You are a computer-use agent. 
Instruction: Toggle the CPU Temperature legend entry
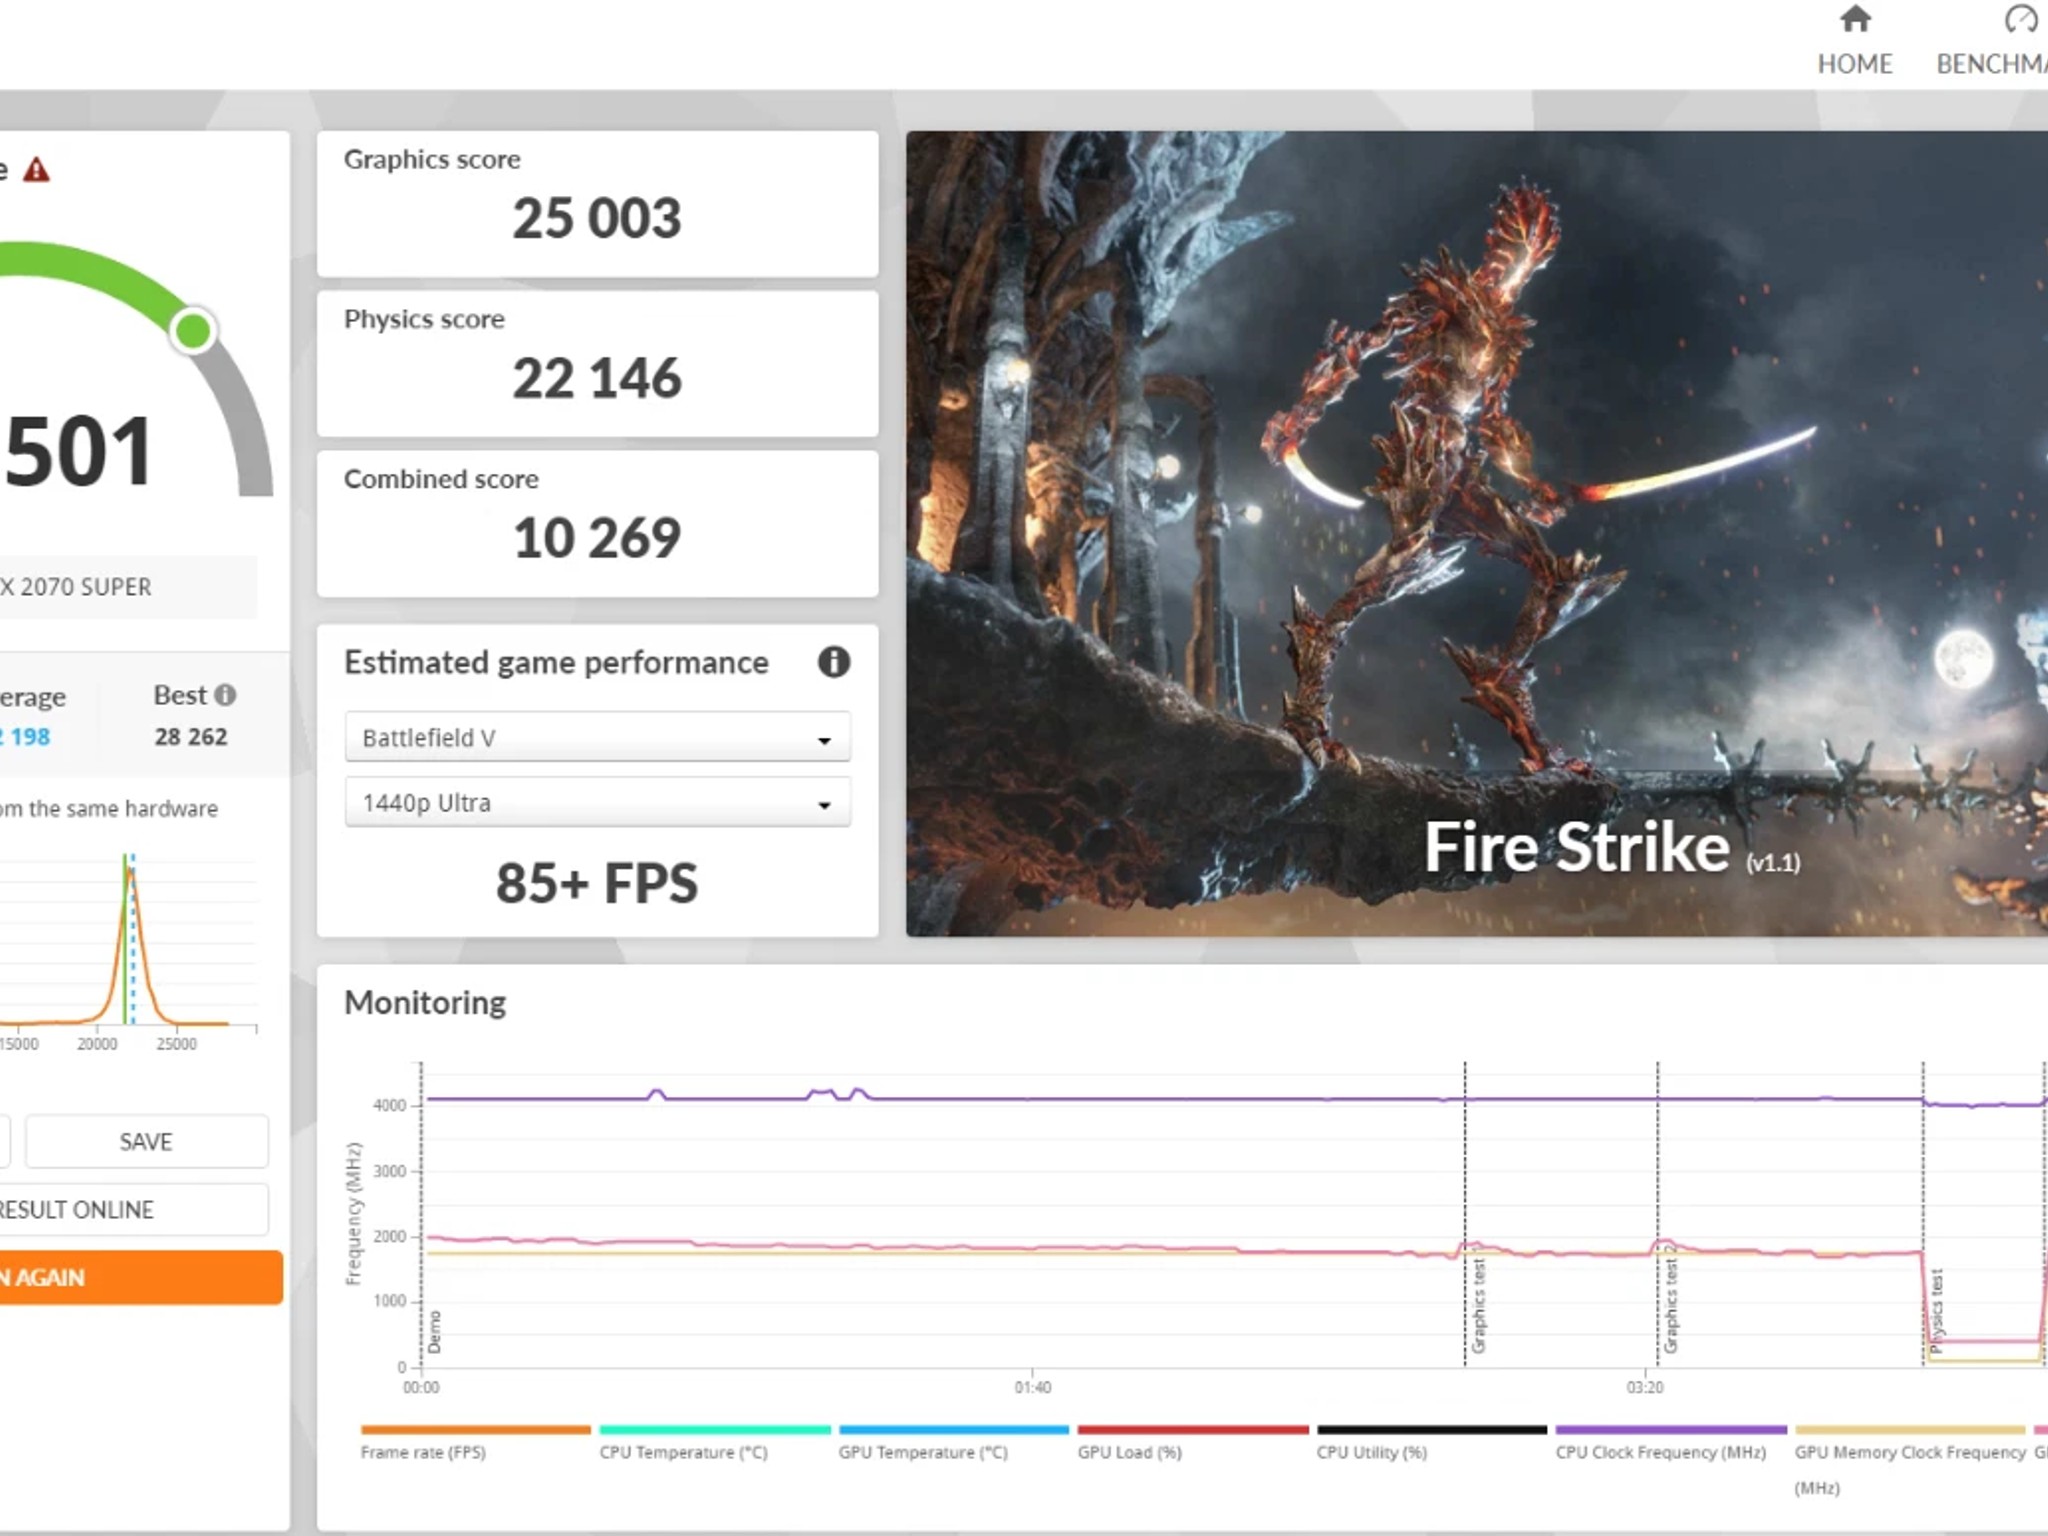[714, 1443]
